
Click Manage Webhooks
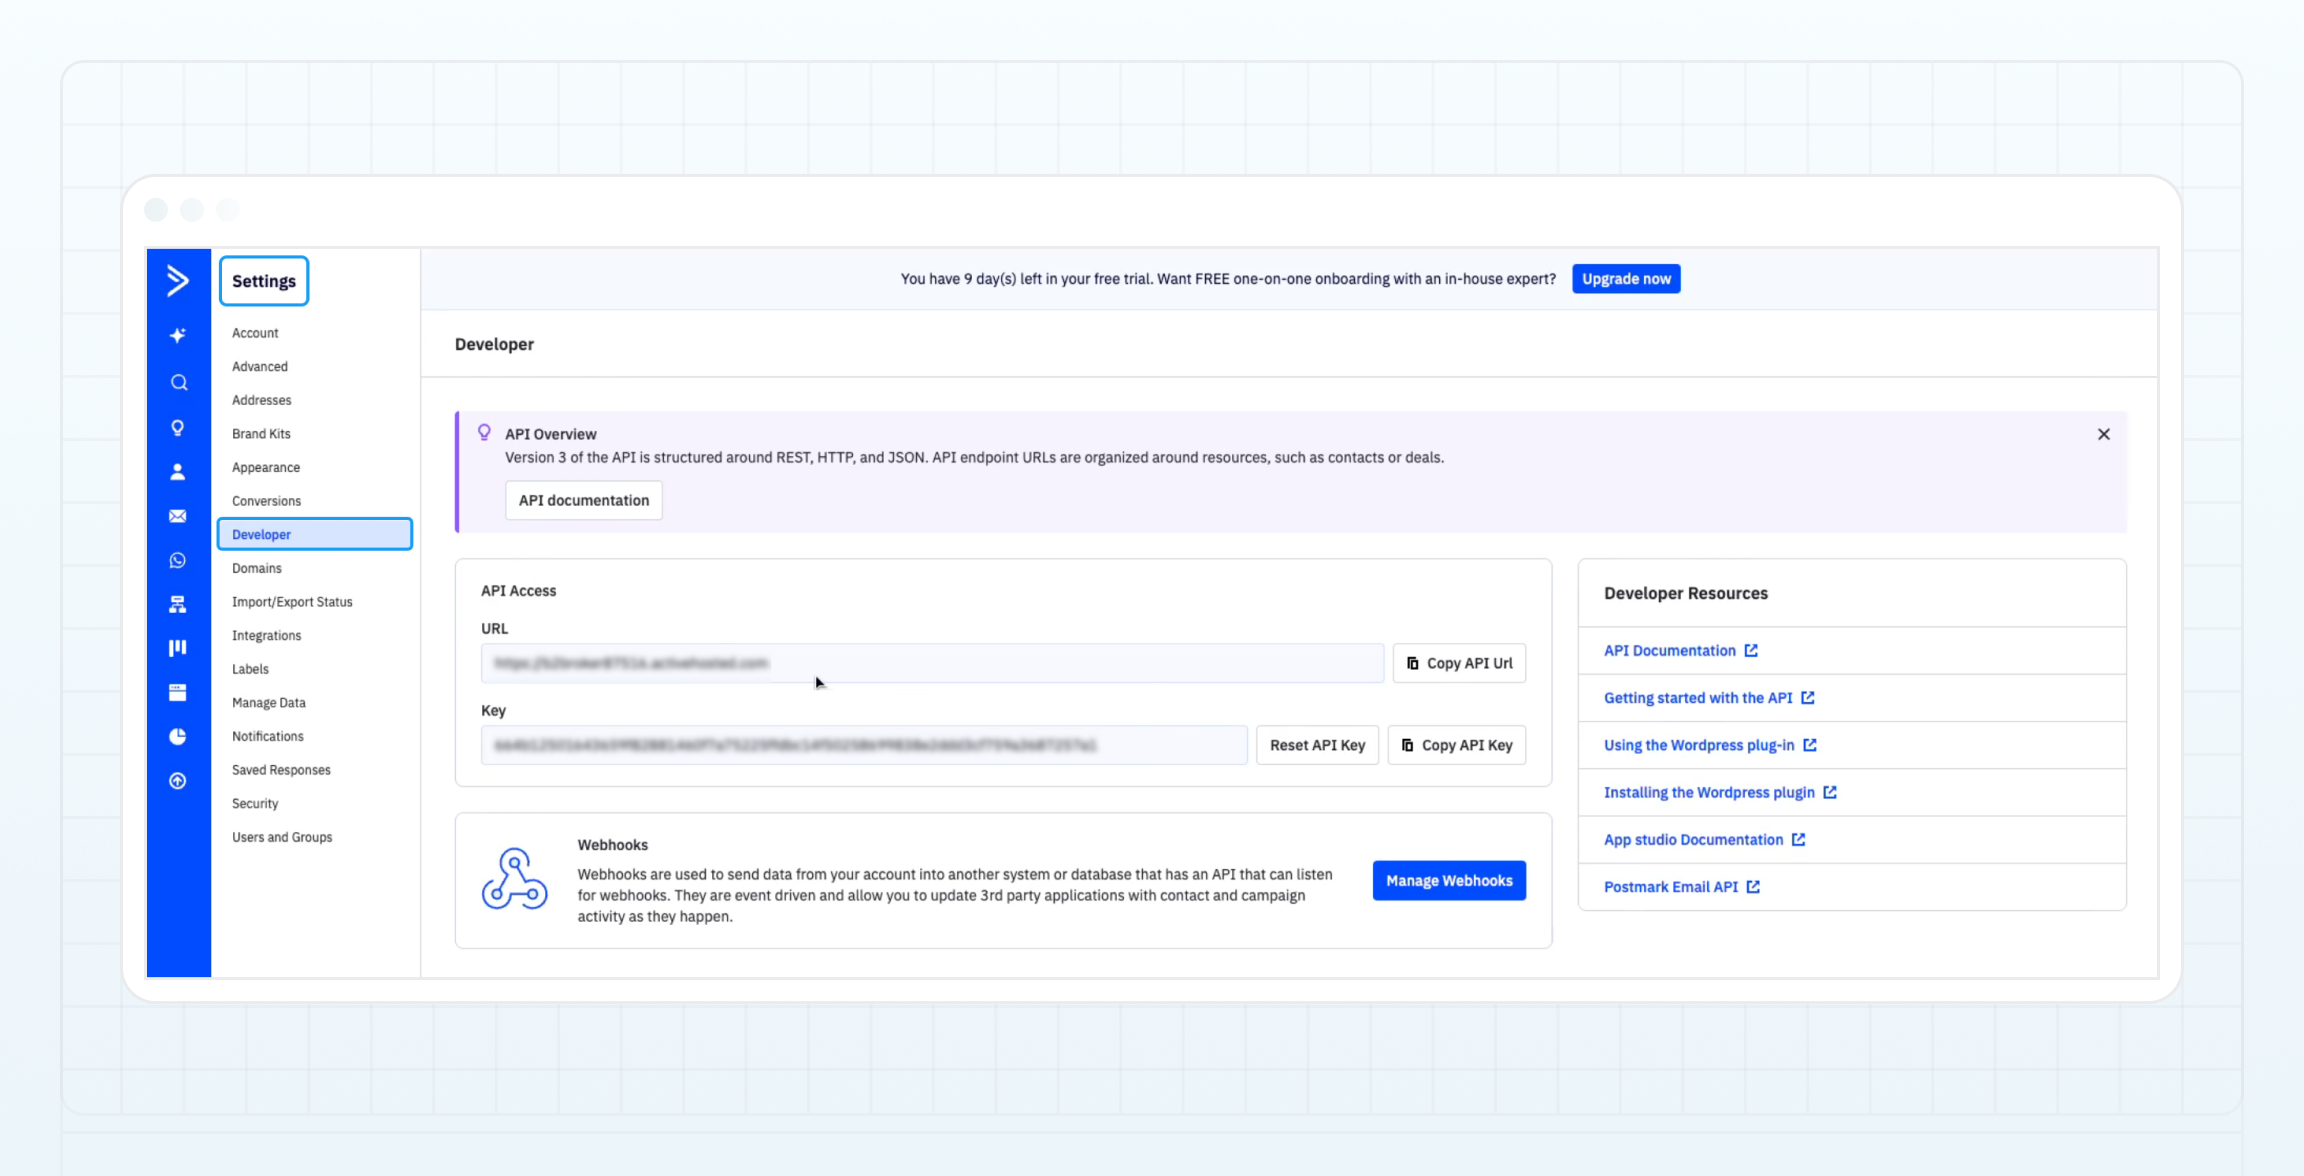pyautogui.click(x=1449, y=880)
